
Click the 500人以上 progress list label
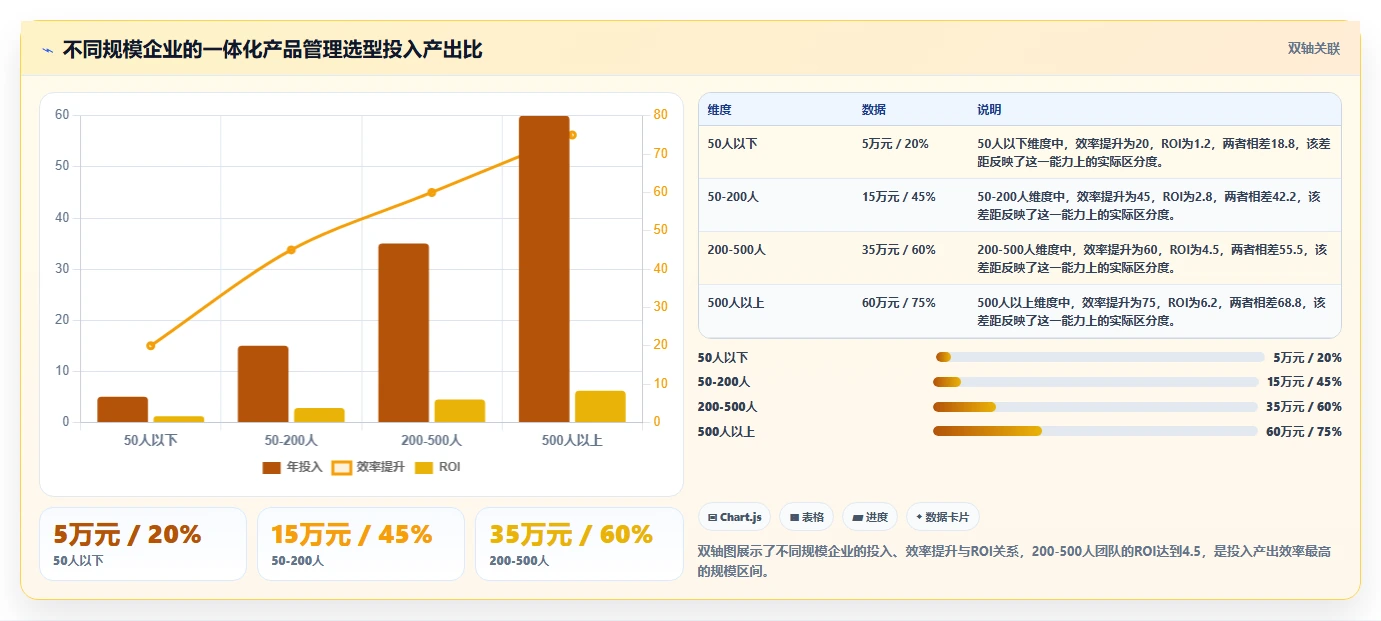726,432
